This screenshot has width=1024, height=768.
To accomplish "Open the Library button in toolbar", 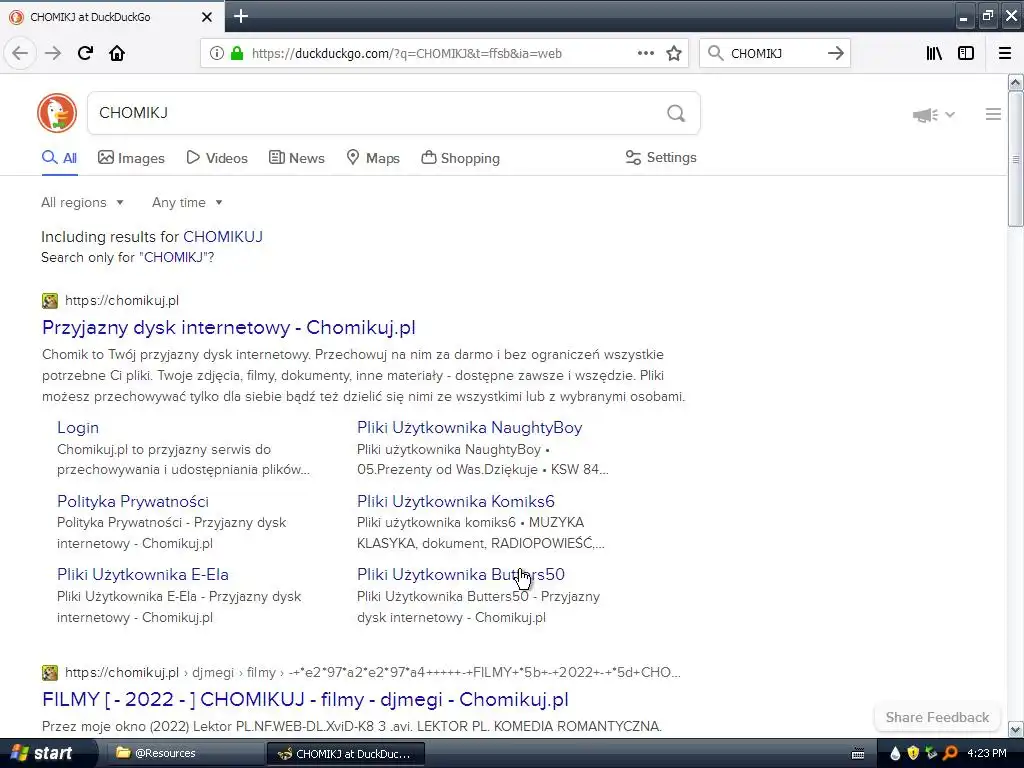I will 934,54.
